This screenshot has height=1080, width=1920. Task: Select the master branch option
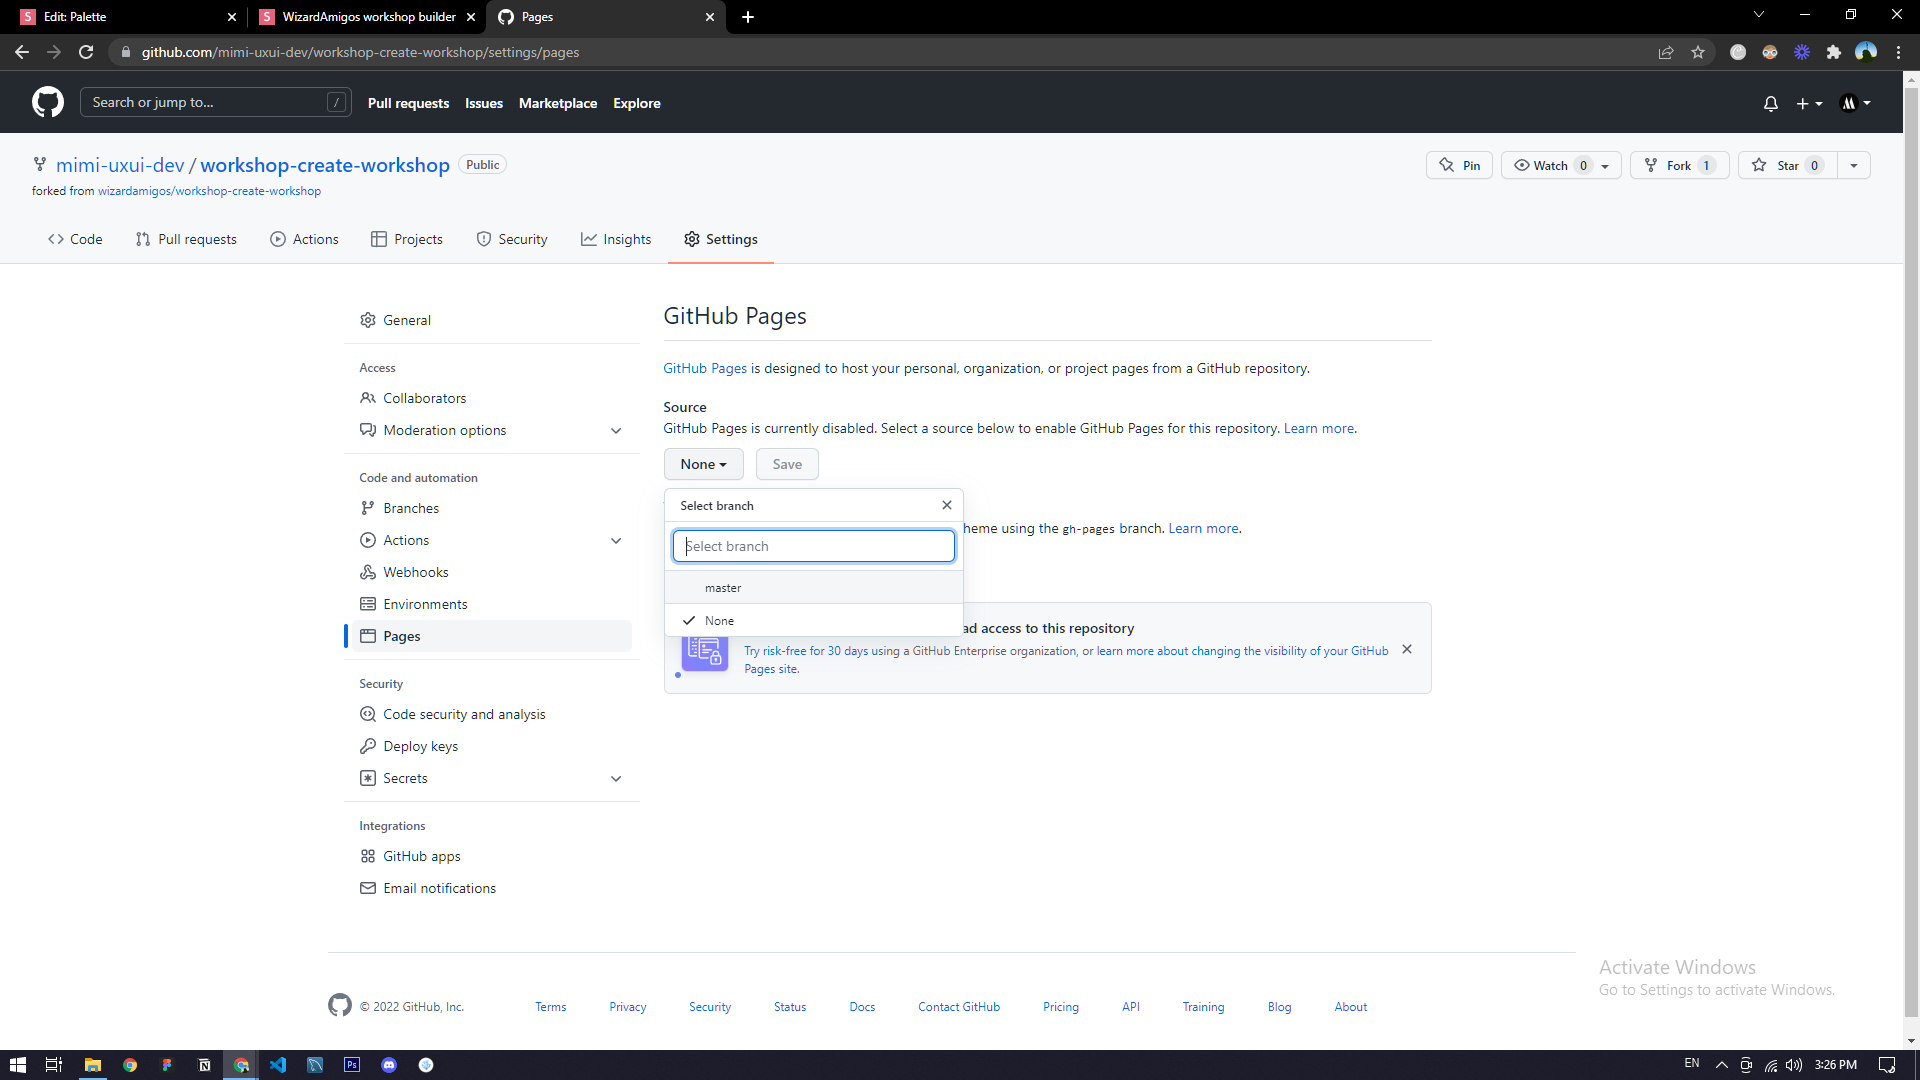[x=723, y=588]
